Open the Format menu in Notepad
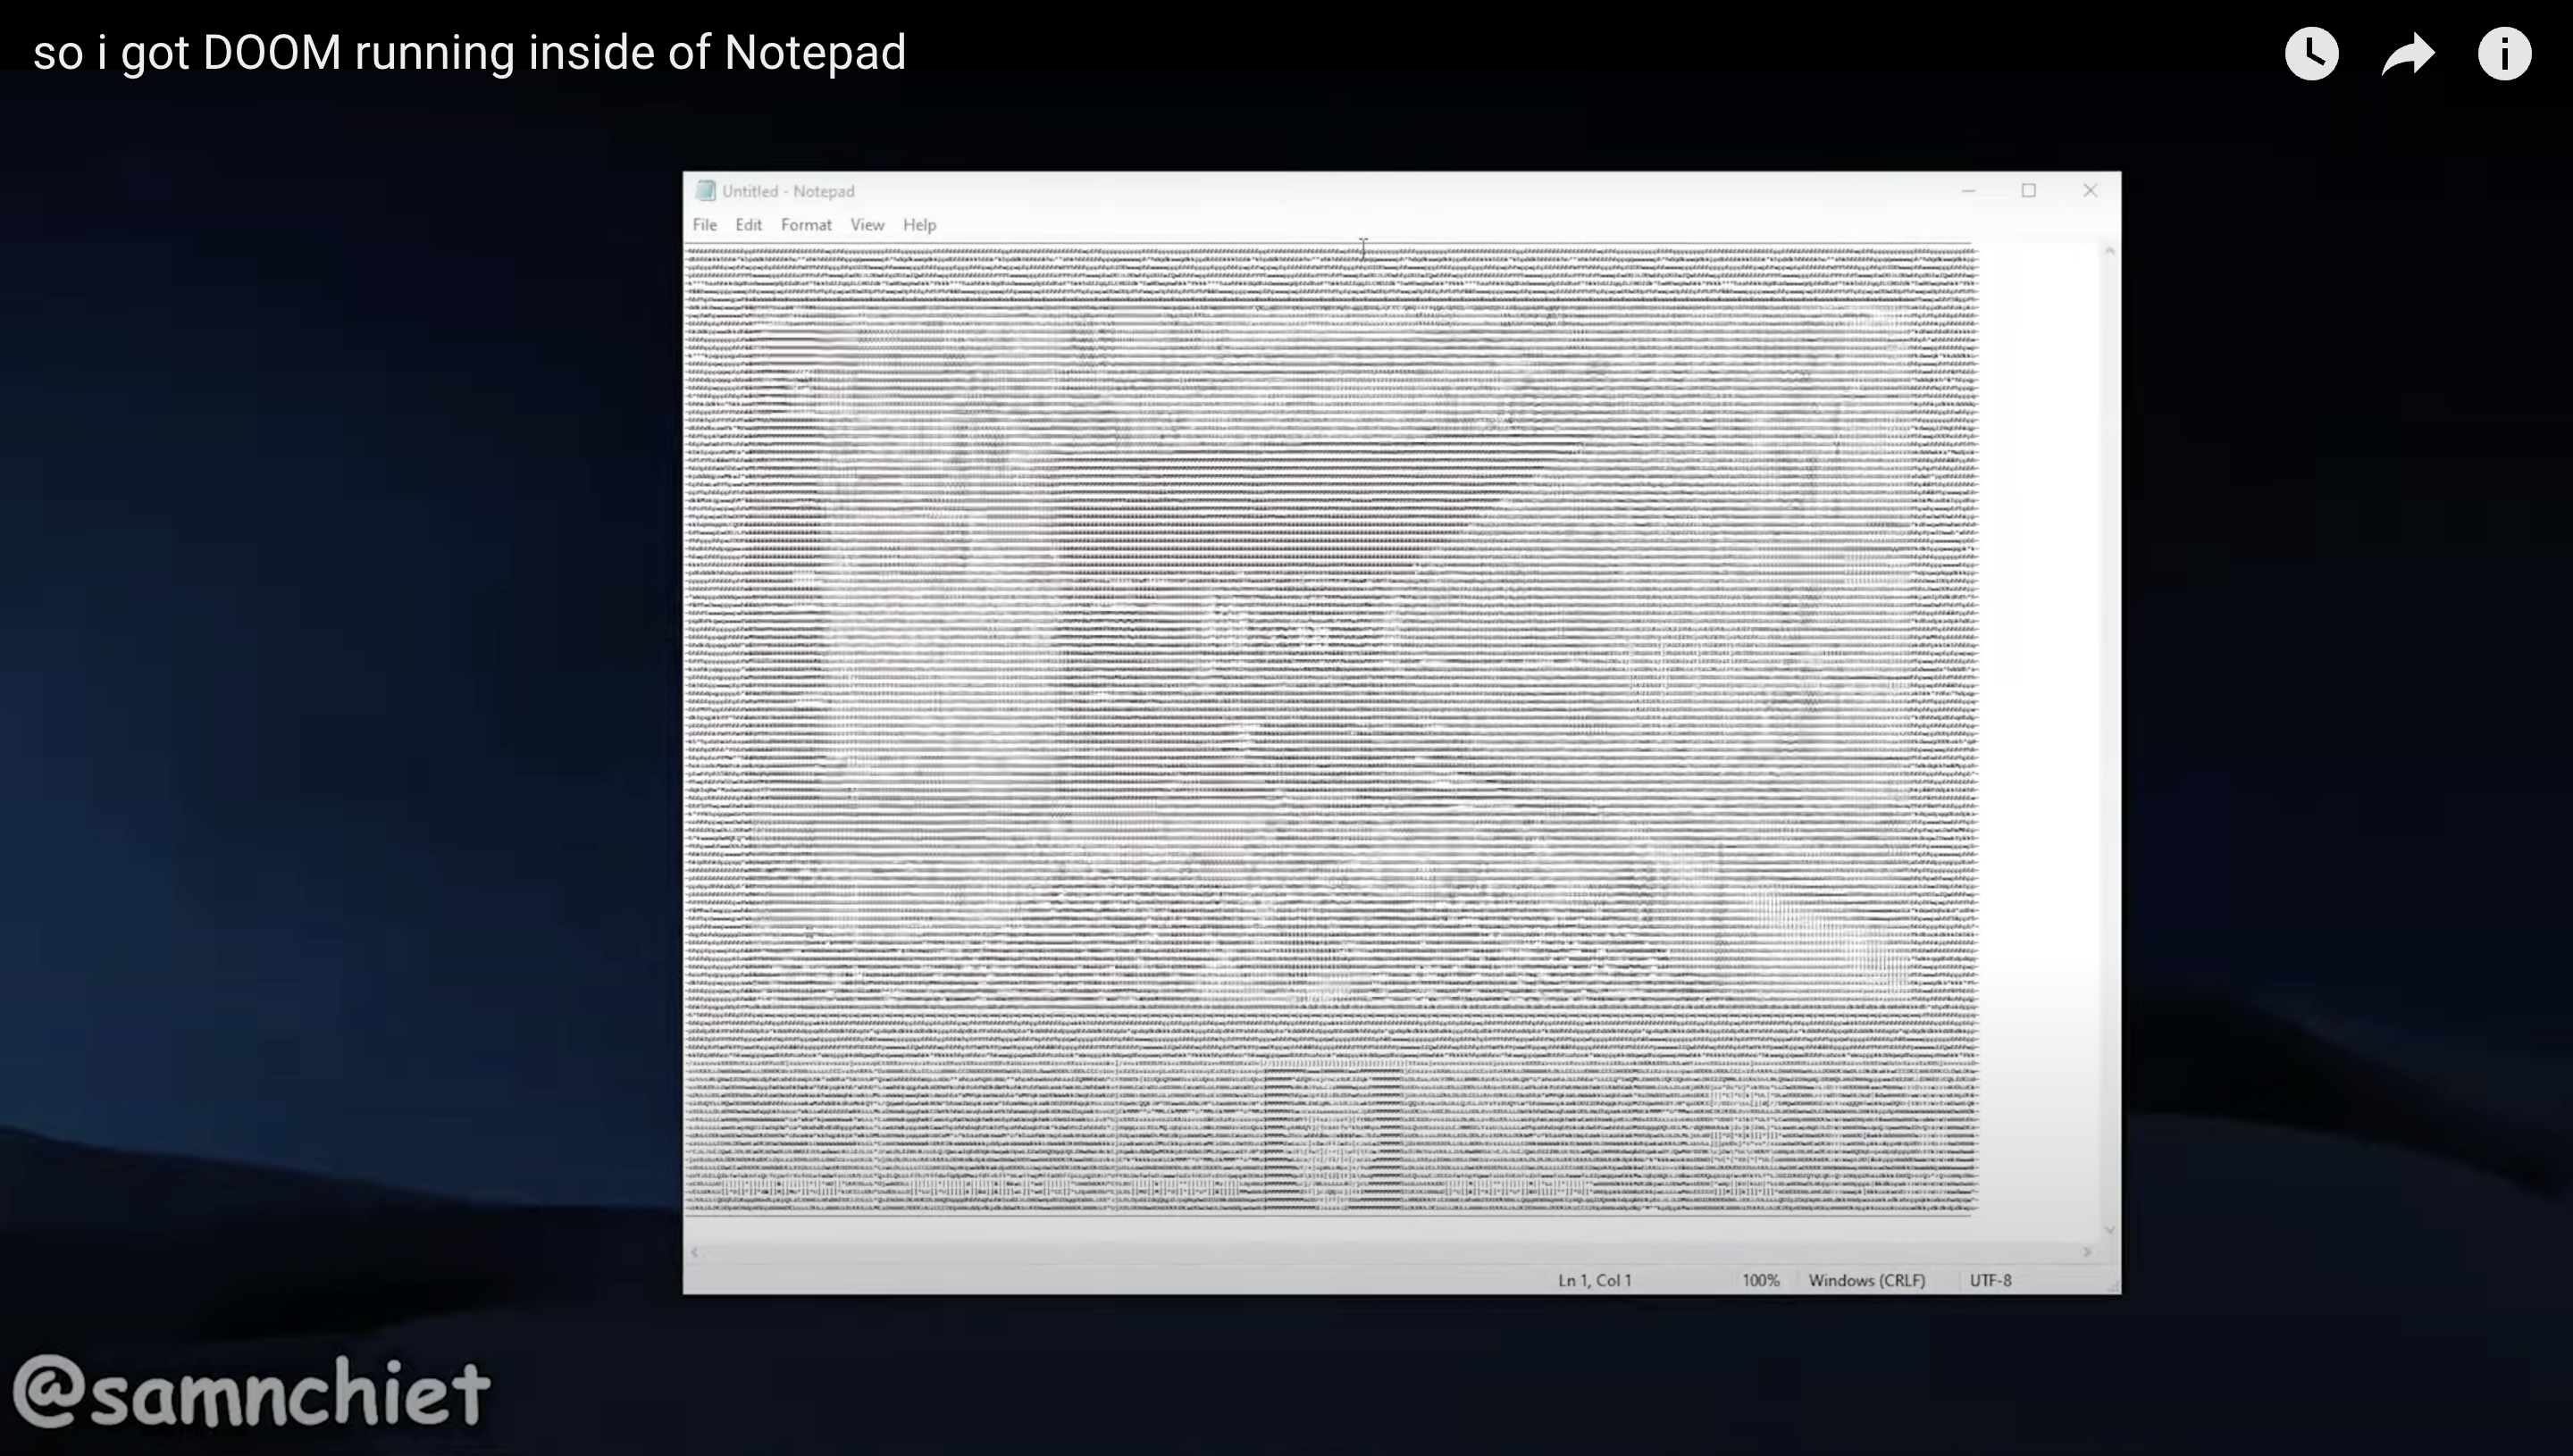 tap(806, 225)
